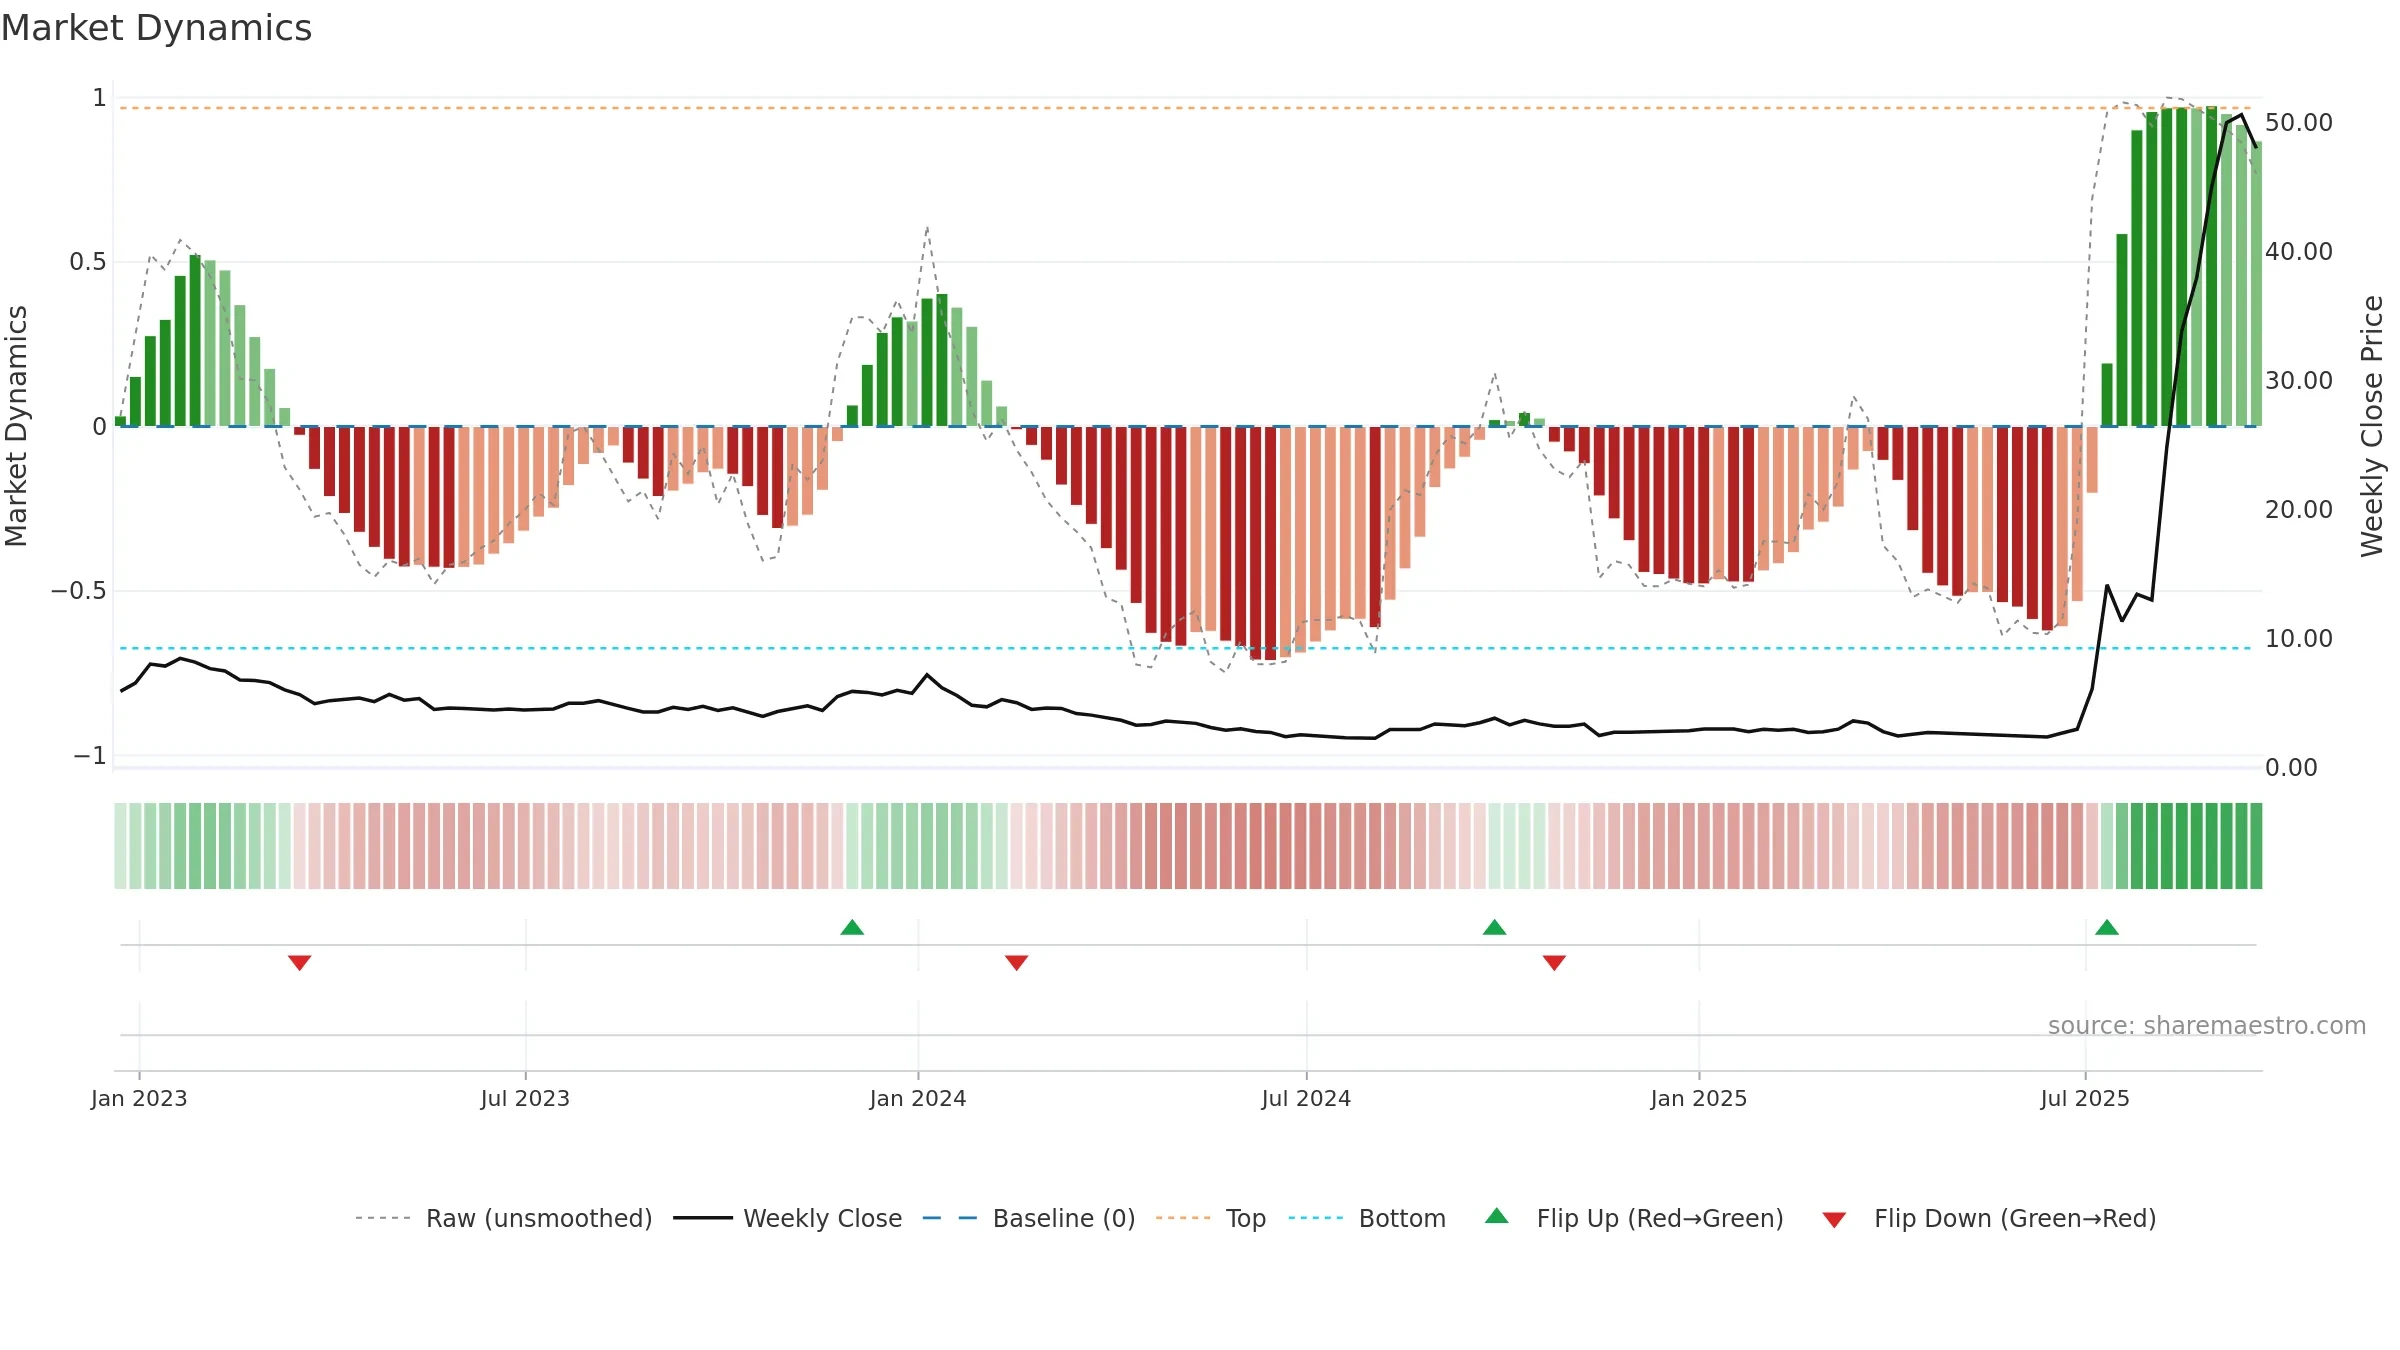Click the Jul 2024 x-axis label
2400x1350 pixels.
tap(1306, 1098)
